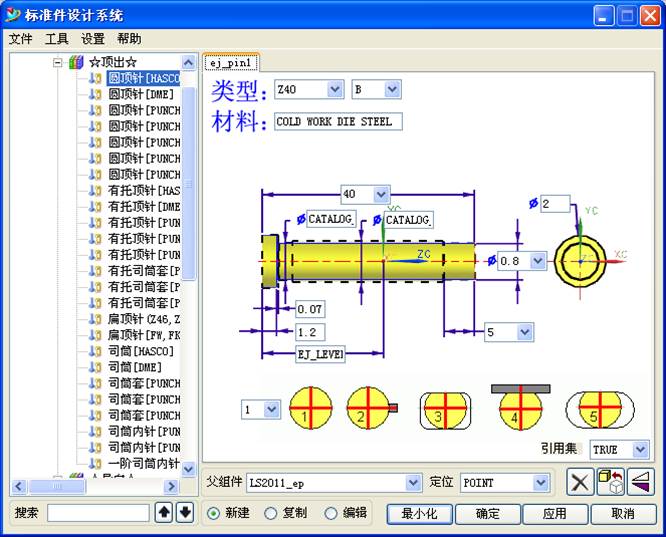This screenshot has height=537, width=666.
Task: Click the 3D box component icon button
Action: (x=609, y=482)
